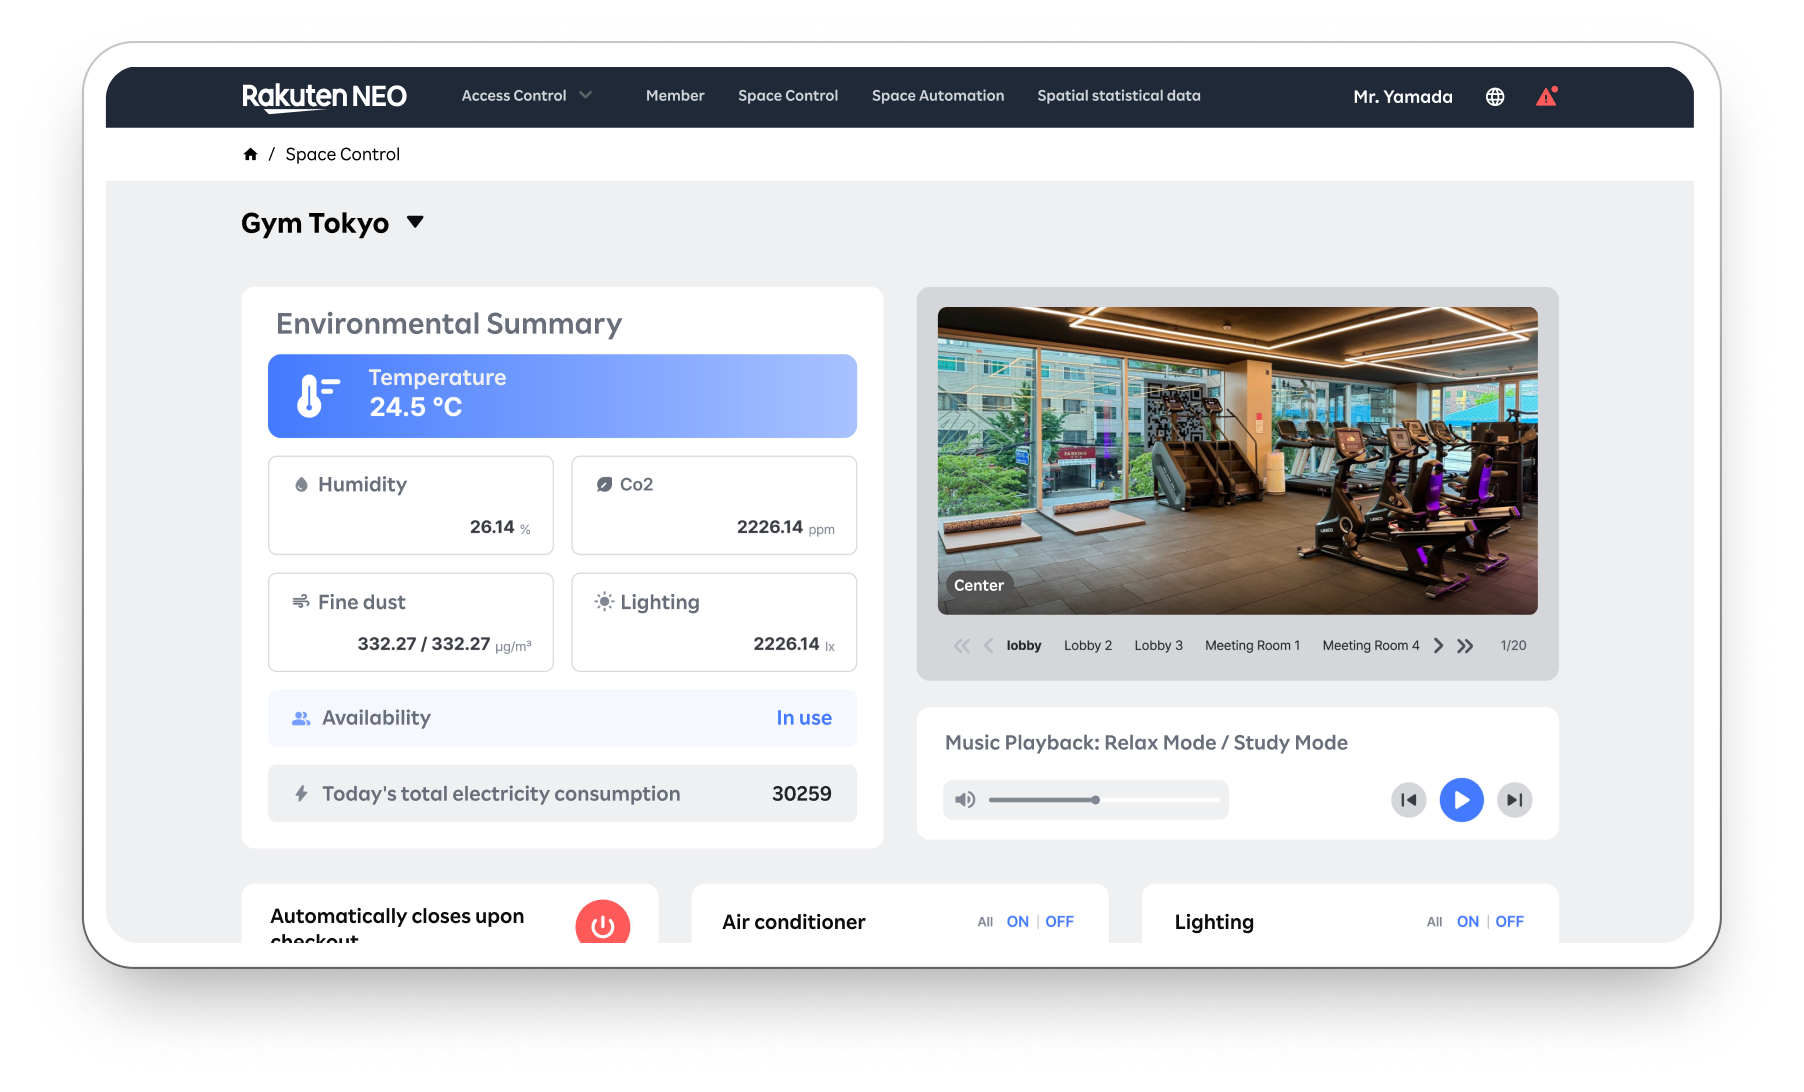Turn all Lighting OFF
Image resolution: width=1804 pixels, height=1092 pixels.
pos(1509,922)
